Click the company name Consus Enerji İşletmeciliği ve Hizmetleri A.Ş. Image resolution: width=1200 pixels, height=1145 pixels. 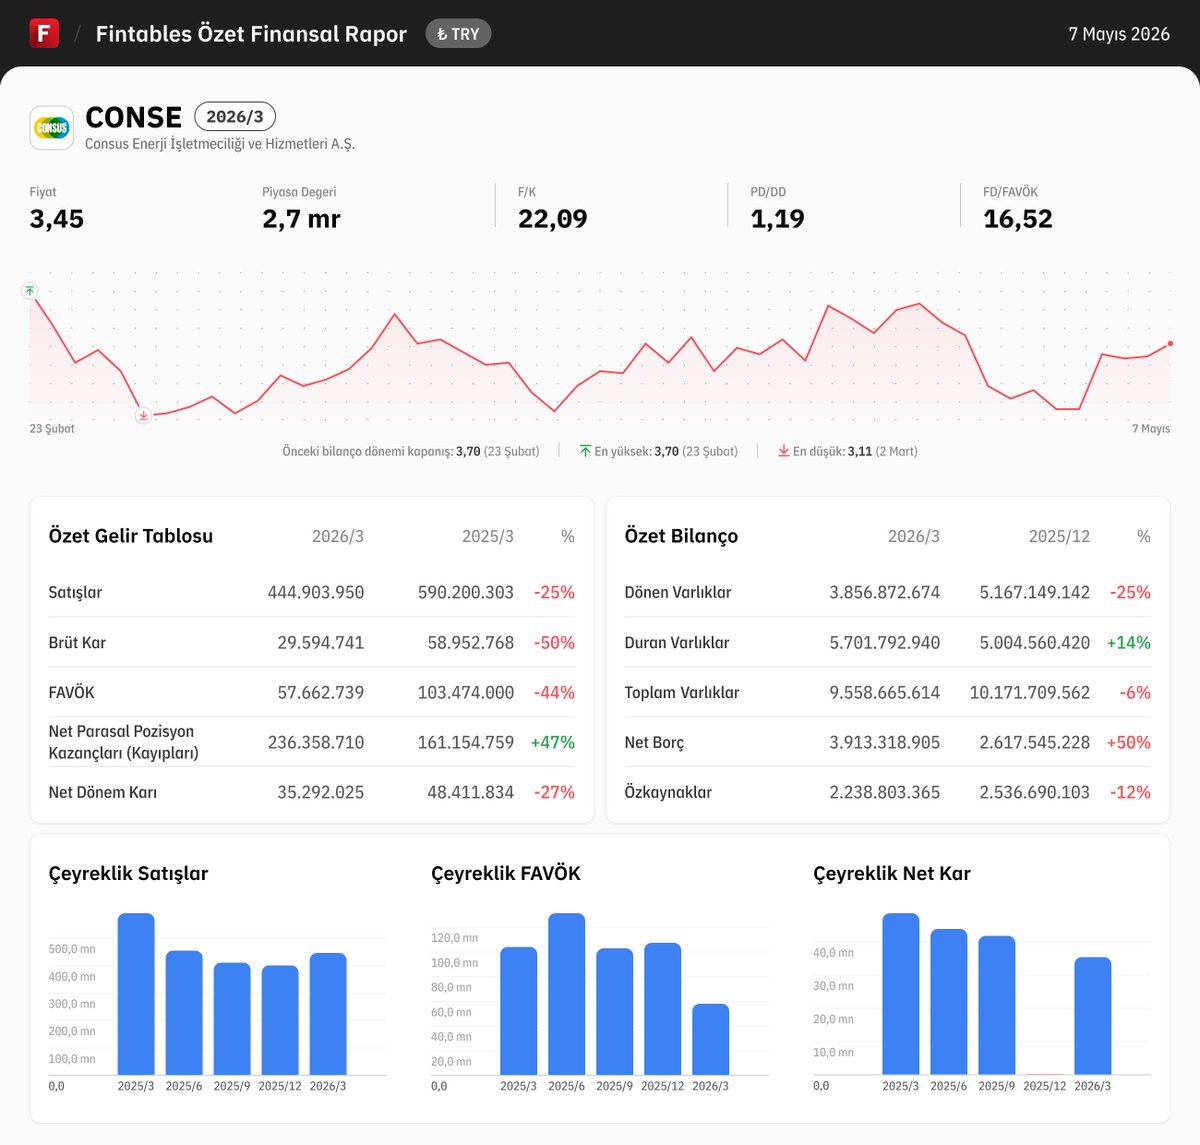point(220,144)
